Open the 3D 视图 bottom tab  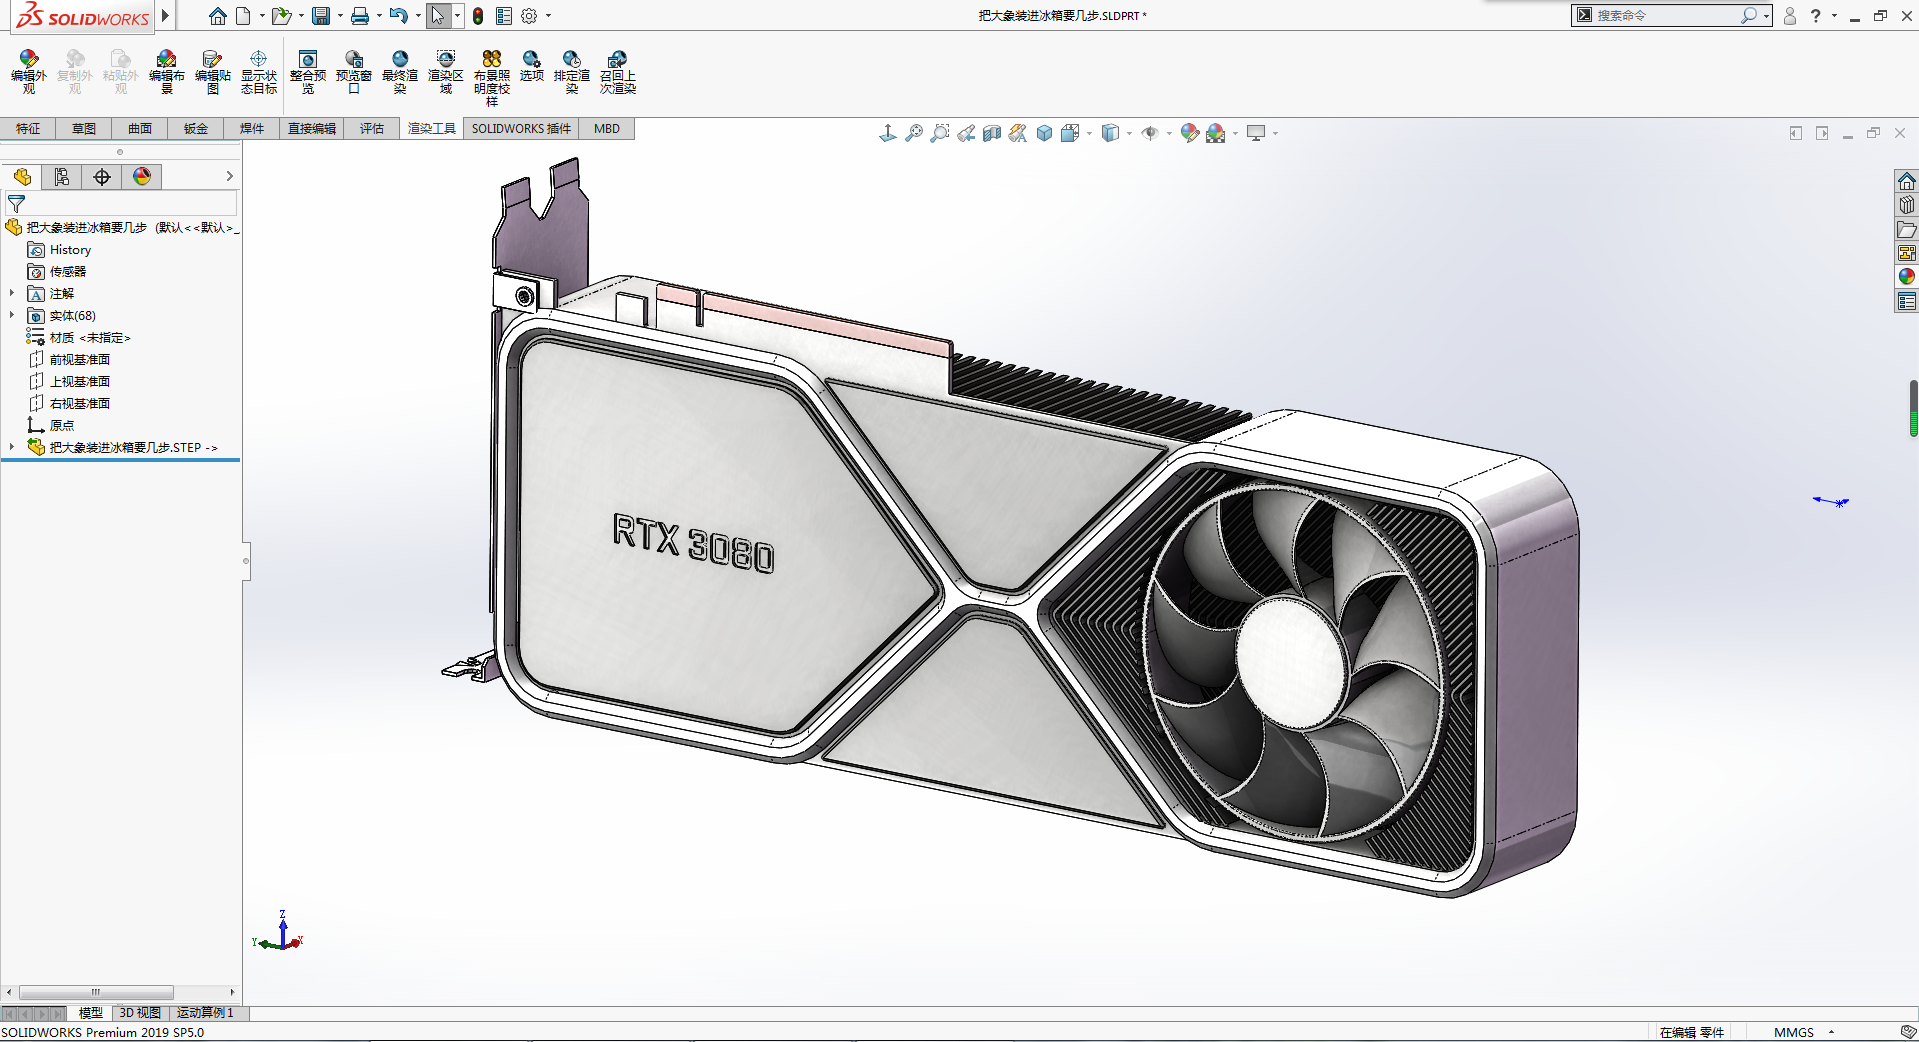tap(140, 1013)
